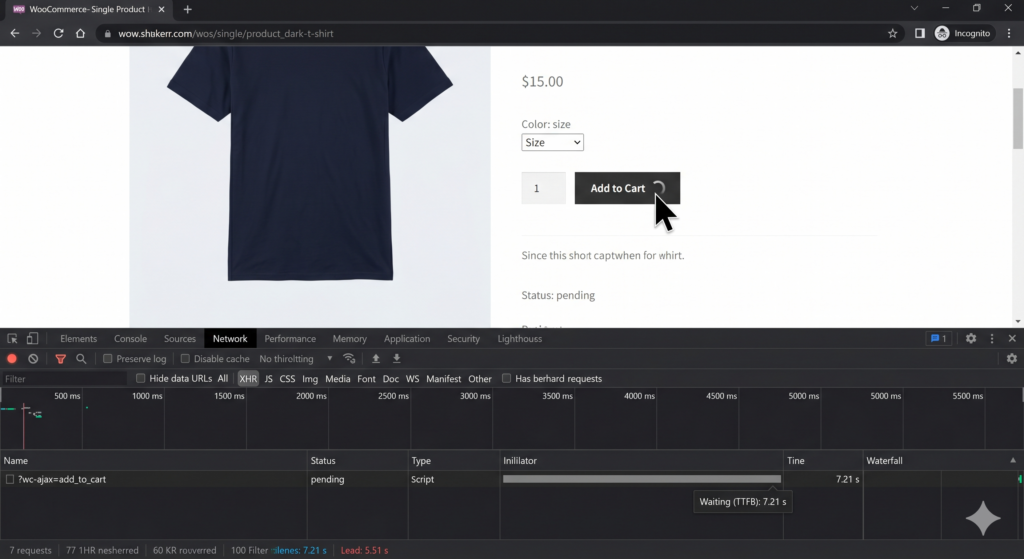Check the Hide data URLs option

pos(140,378)
